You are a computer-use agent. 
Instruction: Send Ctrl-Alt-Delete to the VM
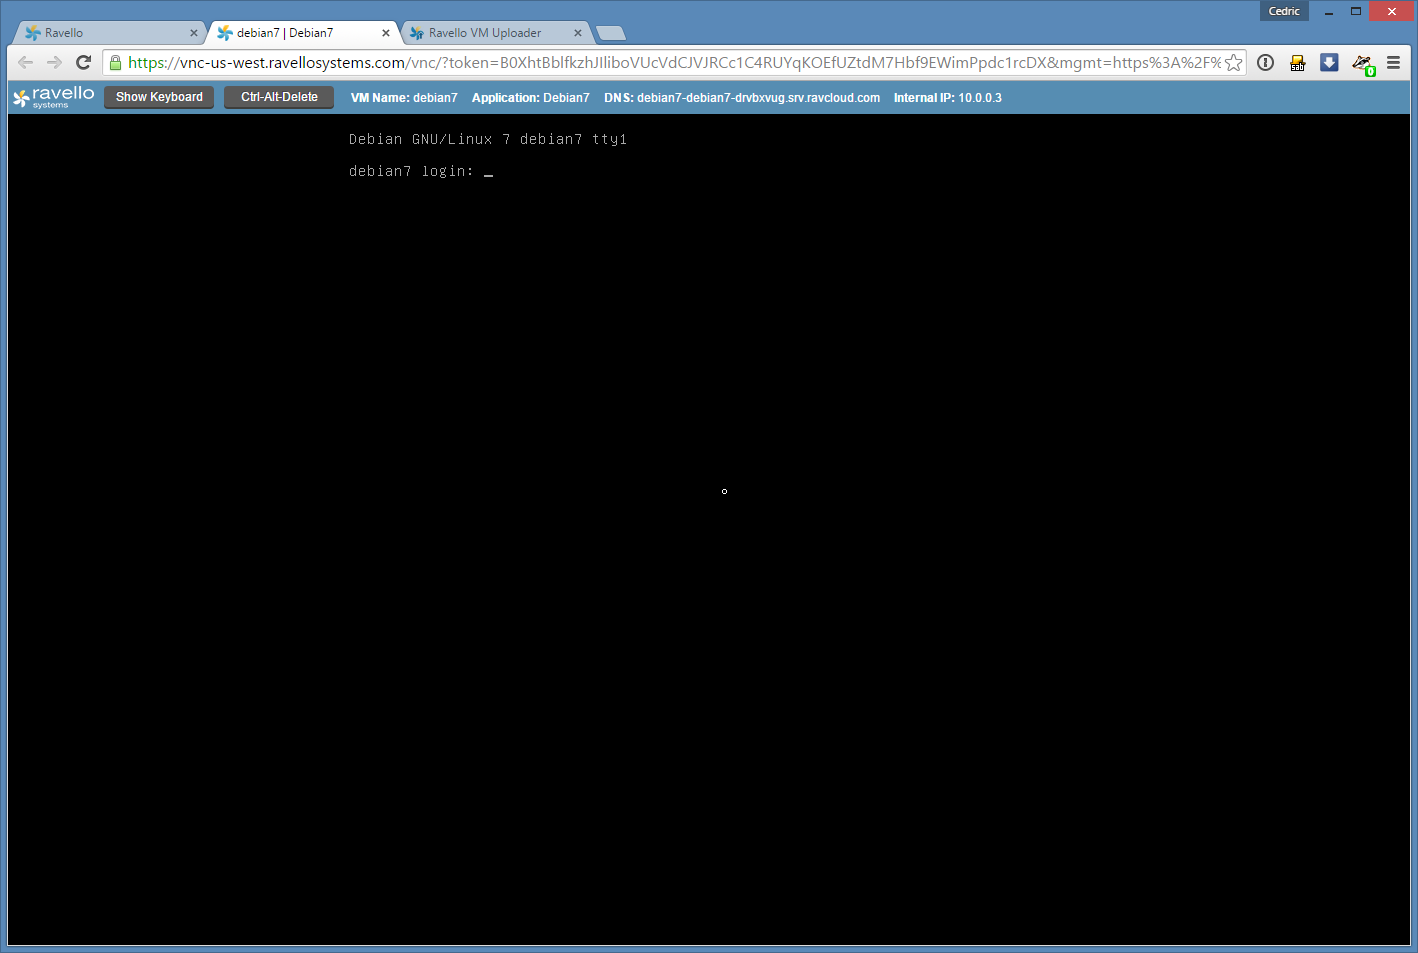click(x=279, y=97)
